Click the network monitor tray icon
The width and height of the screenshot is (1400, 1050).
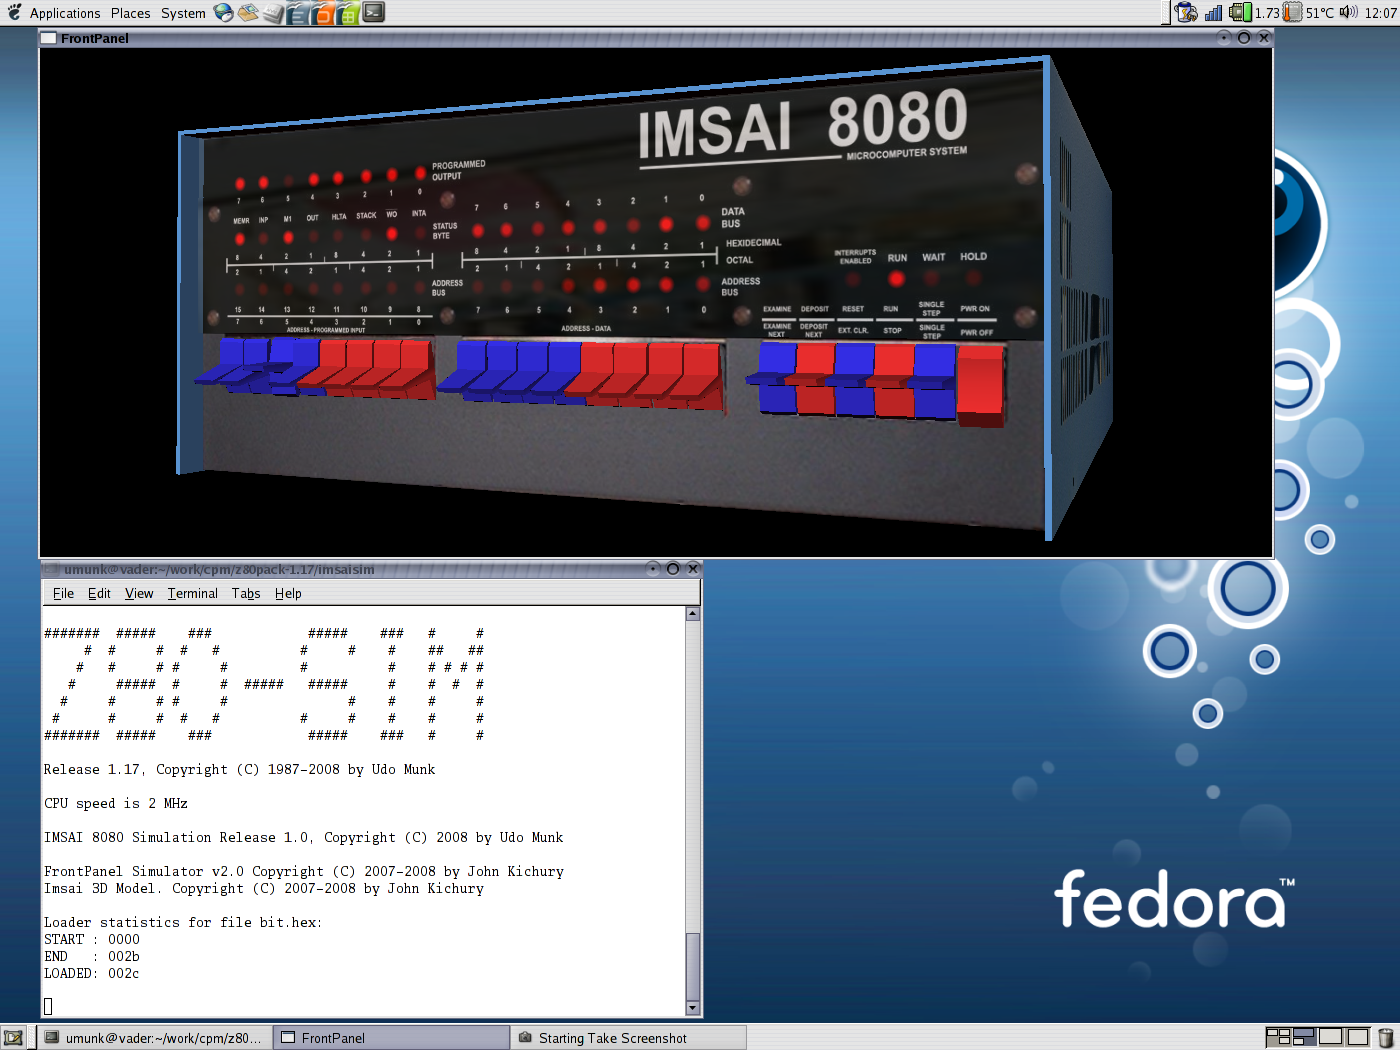click(x=1213, y=13)
